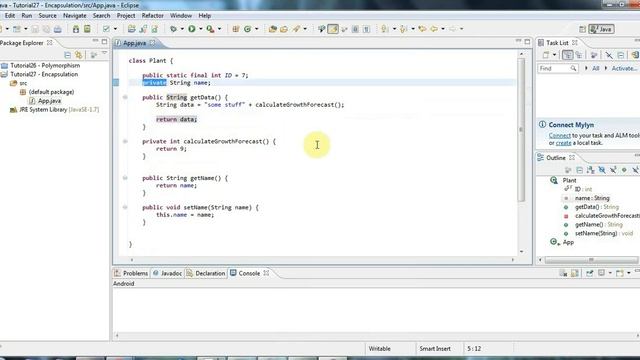Click the Debug bug icon
The height and width of the screenshot is (360, 640).
(173, 29)
